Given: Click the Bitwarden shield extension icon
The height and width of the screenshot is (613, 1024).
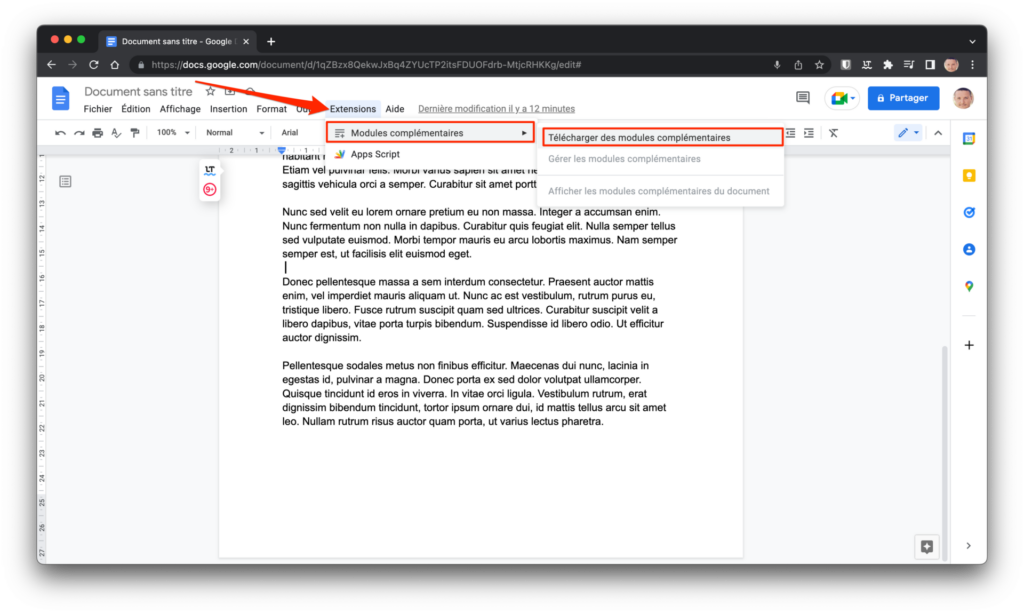Looking at the screenshot, I should click(846, 65).
